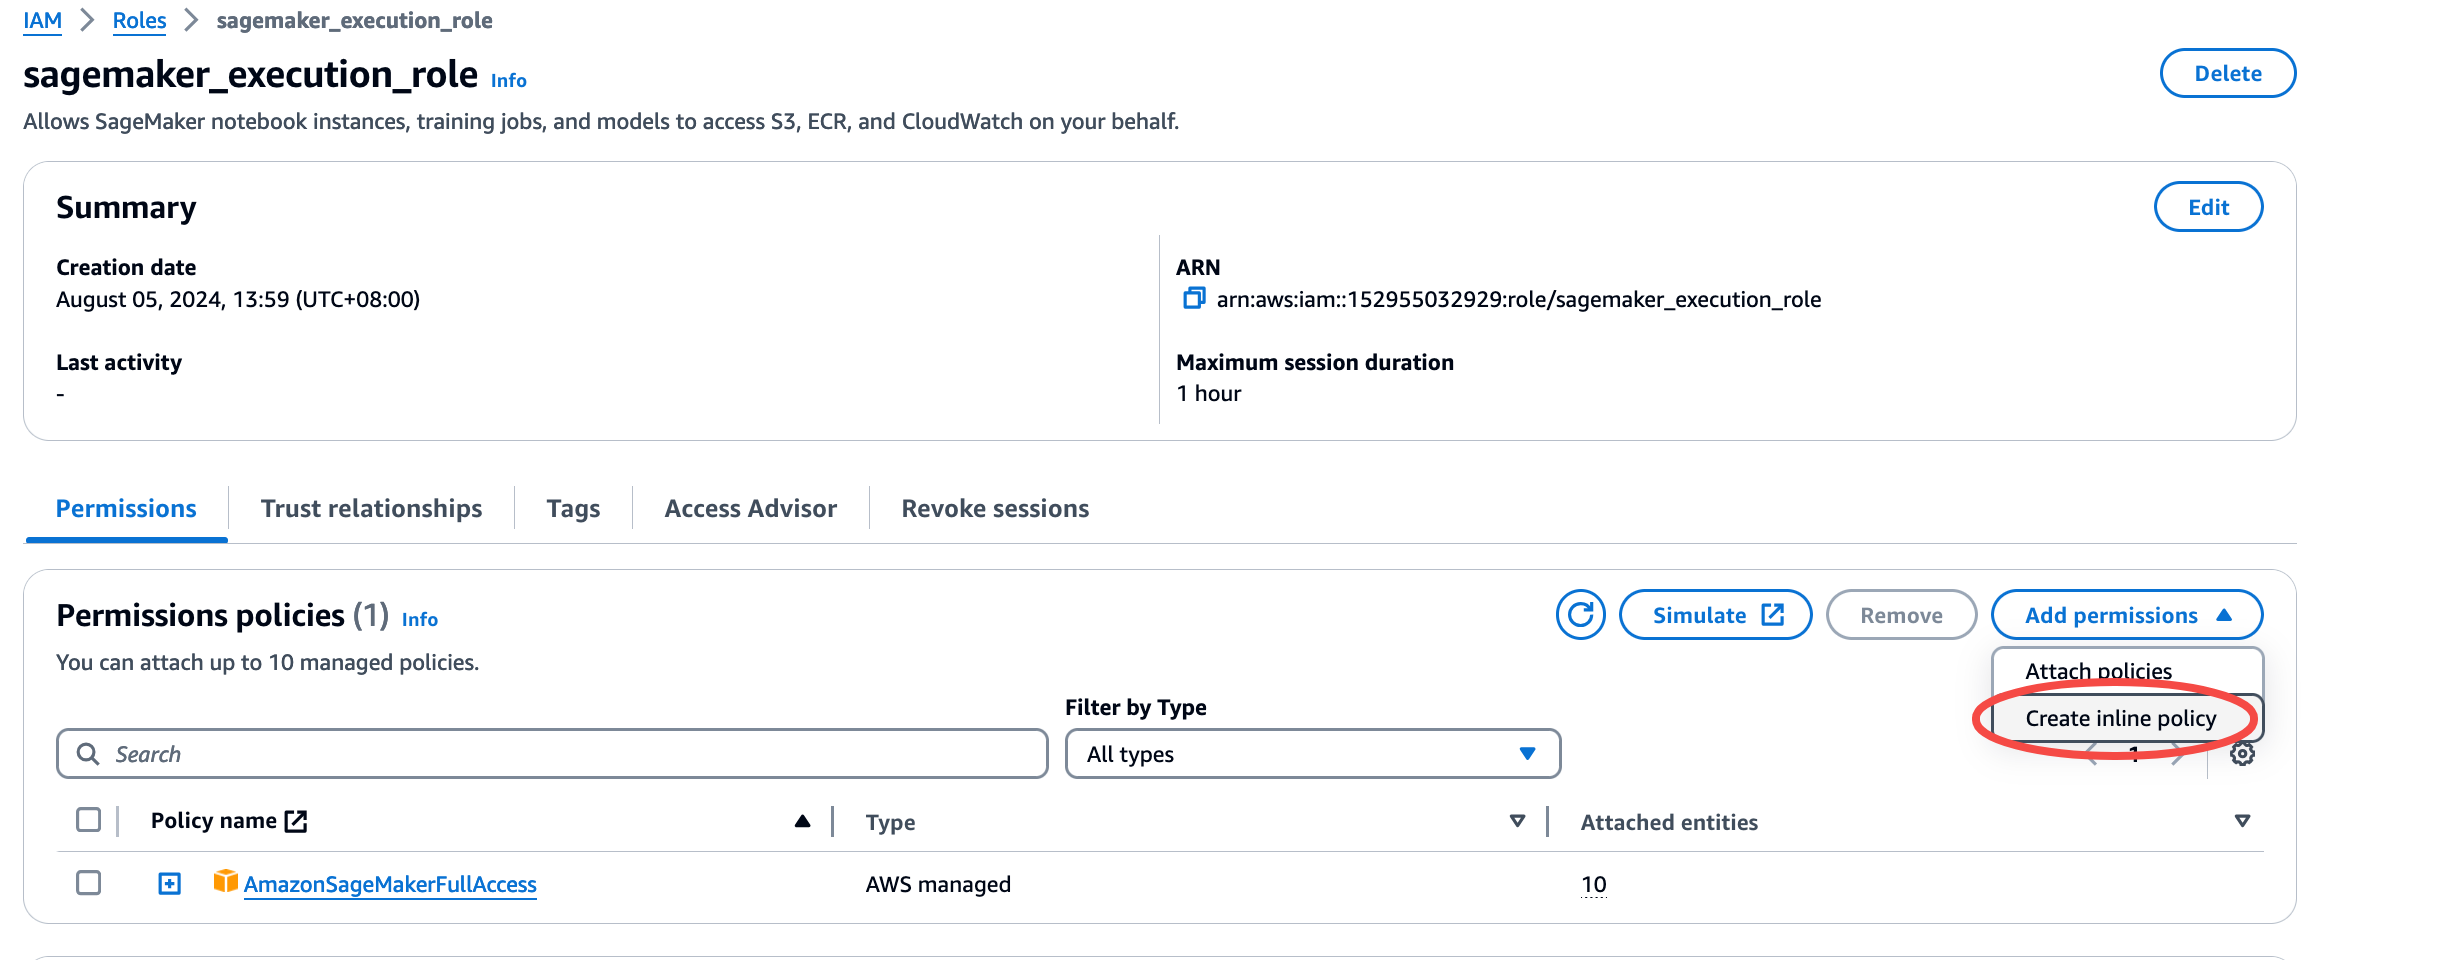Screen dimensions: 2438x960
Task: Click the AWS managed type cell
Action: (x=938, y=884)
